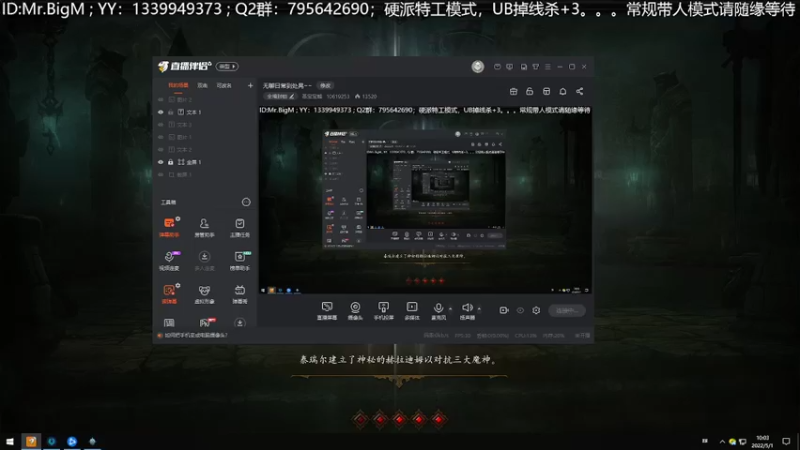Open the orange app on the taskbar

(x=31, y=441)
